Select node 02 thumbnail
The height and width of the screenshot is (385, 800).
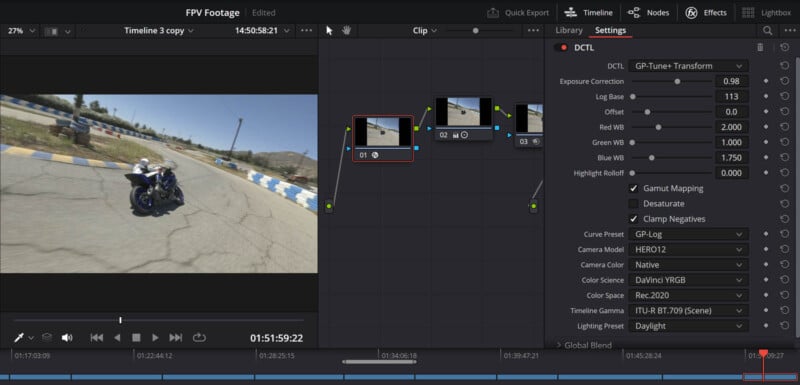tap(463, 112)
